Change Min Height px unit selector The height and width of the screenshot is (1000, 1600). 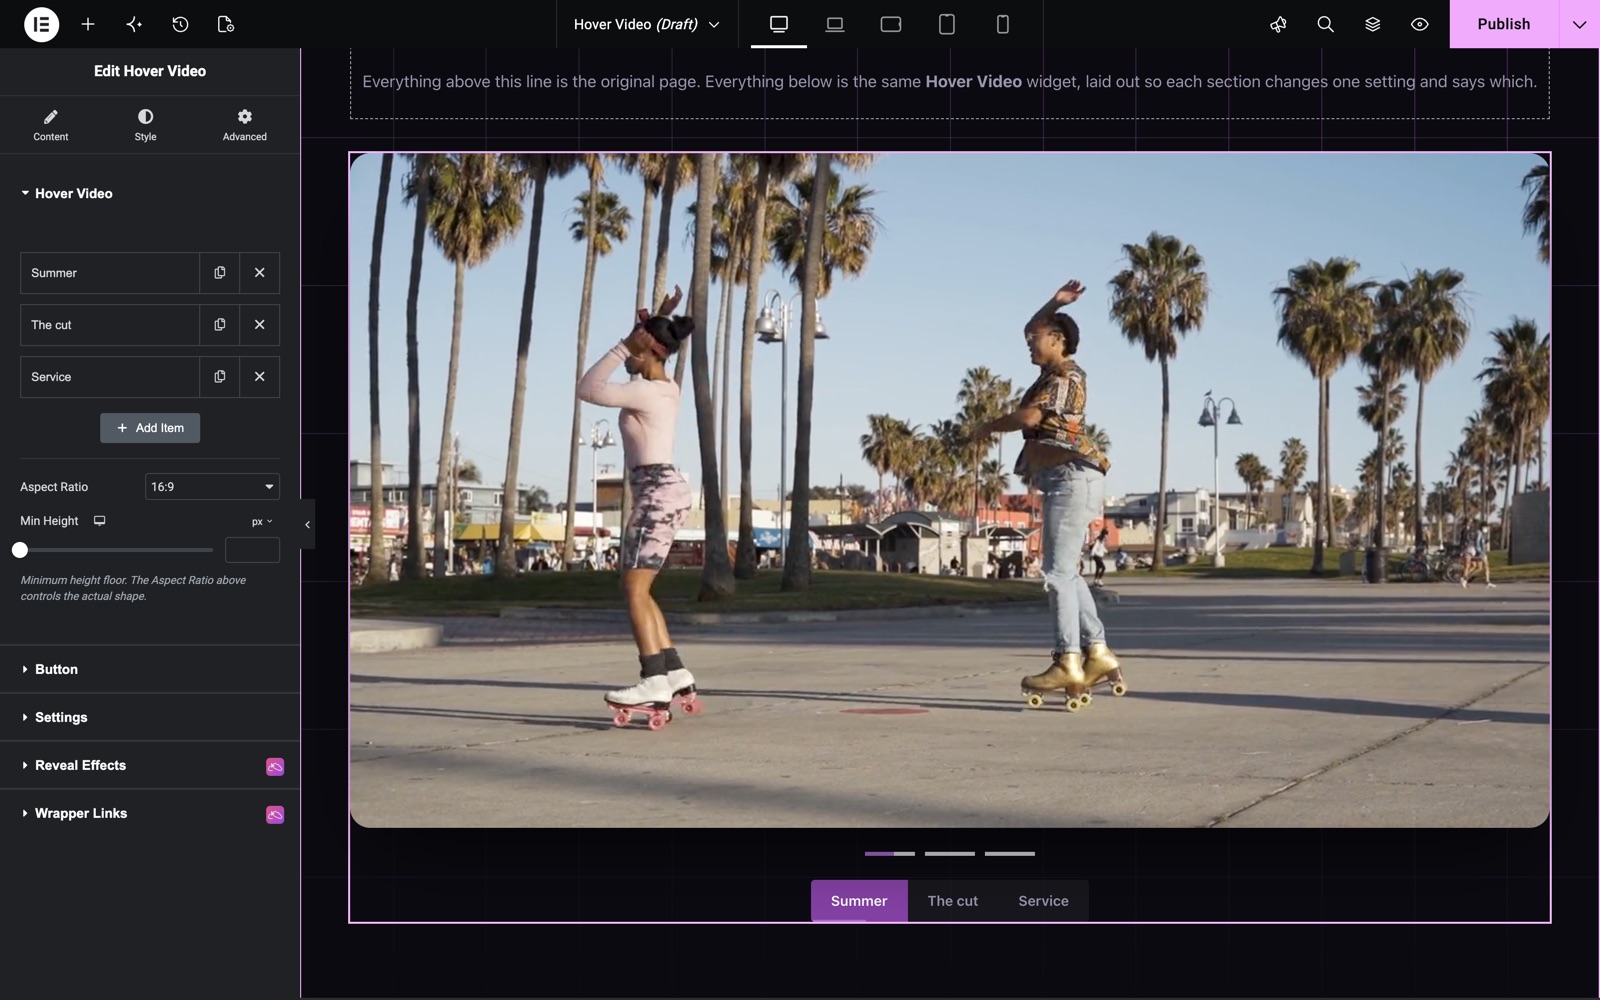point(262,521)
